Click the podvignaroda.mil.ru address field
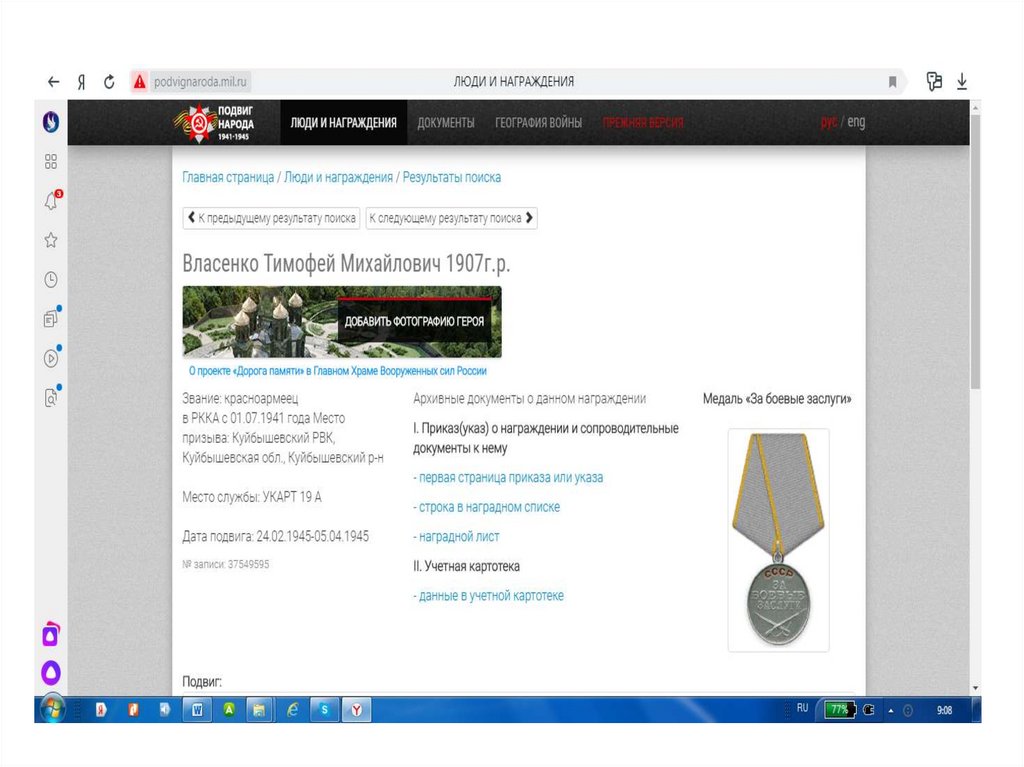 click(x=200, y=82)
